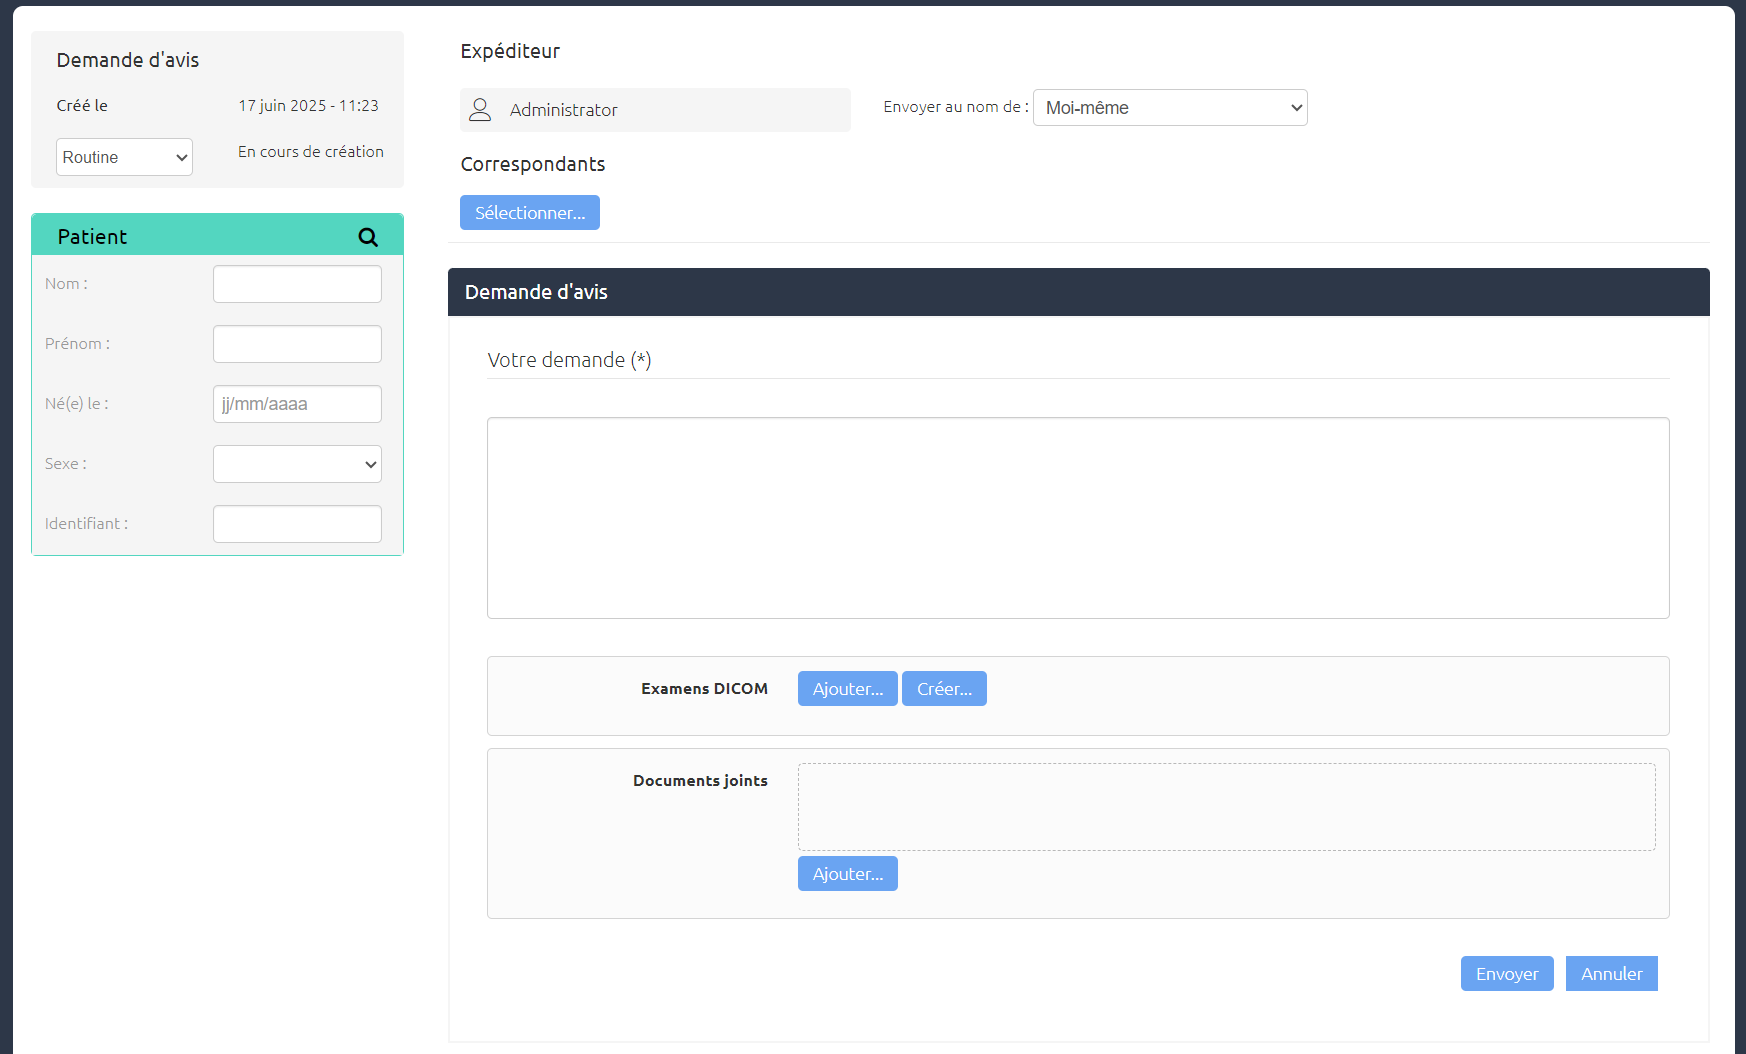Click the Annuler button

[x=1612, y=974]
